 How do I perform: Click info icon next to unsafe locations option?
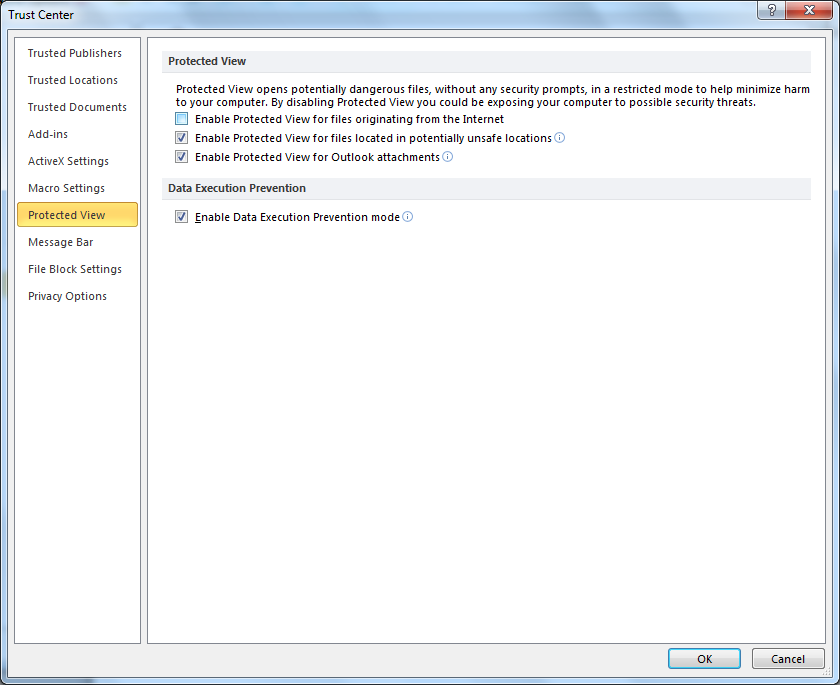[x=559, y=138]
